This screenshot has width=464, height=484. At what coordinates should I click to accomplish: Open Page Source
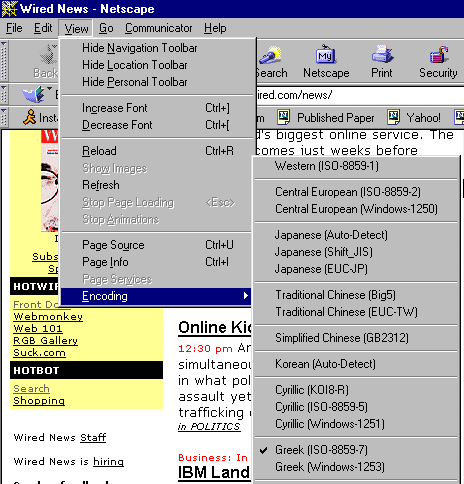(x=156, y=245)
